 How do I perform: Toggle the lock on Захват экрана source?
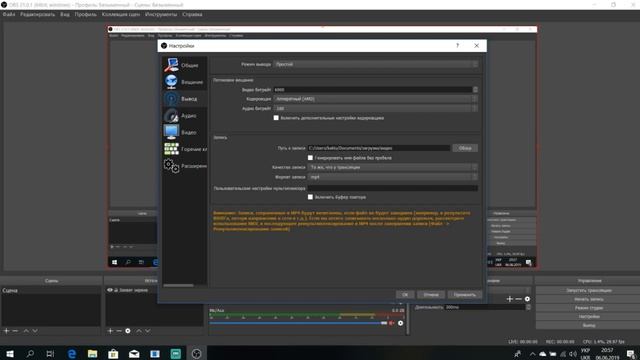(x=116, y=290)
